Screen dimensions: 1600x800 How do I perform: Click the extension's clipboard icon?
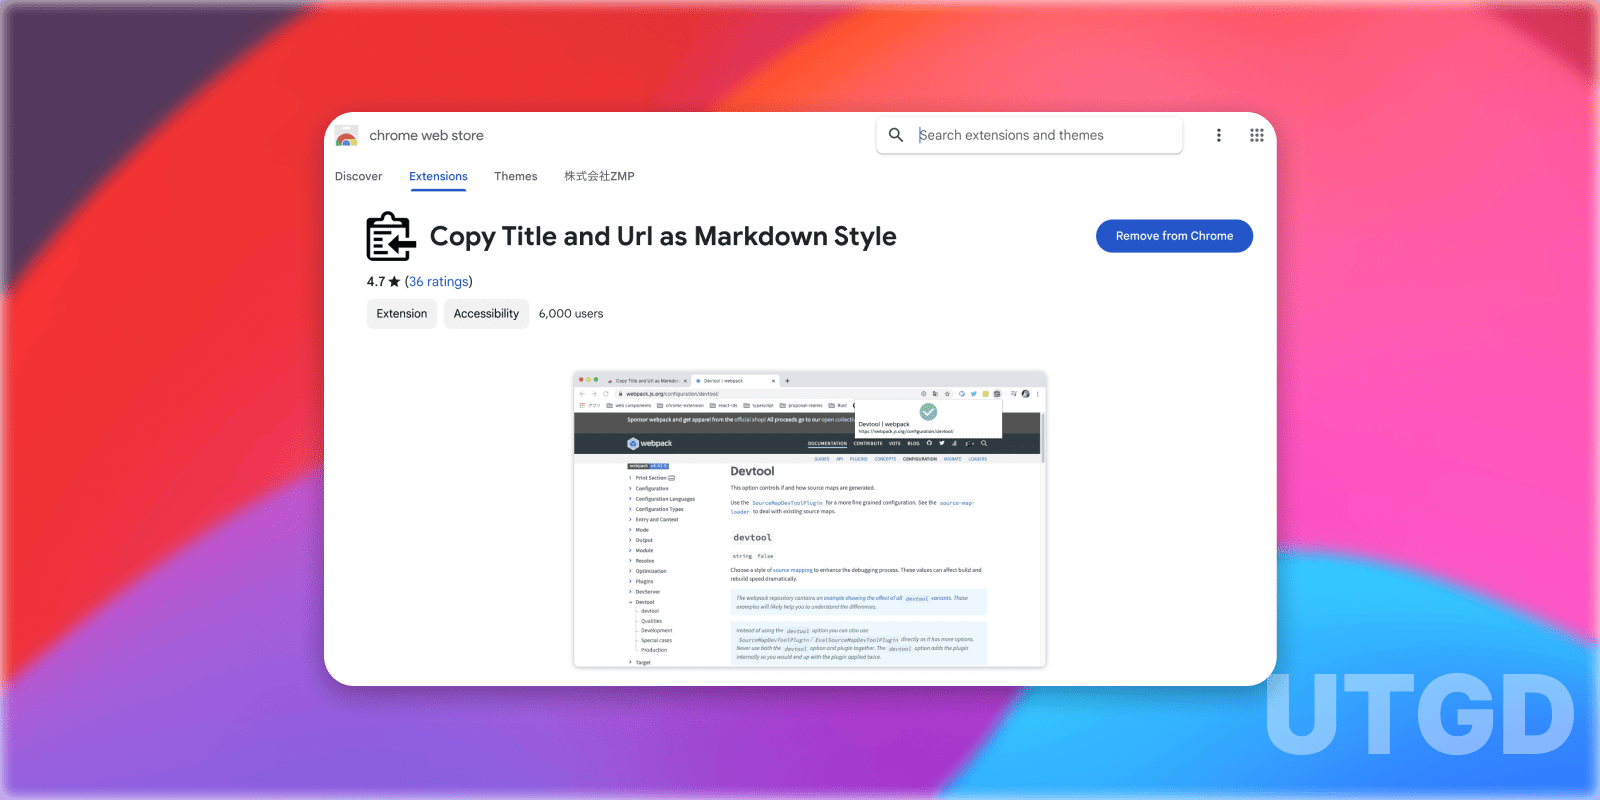391,237
